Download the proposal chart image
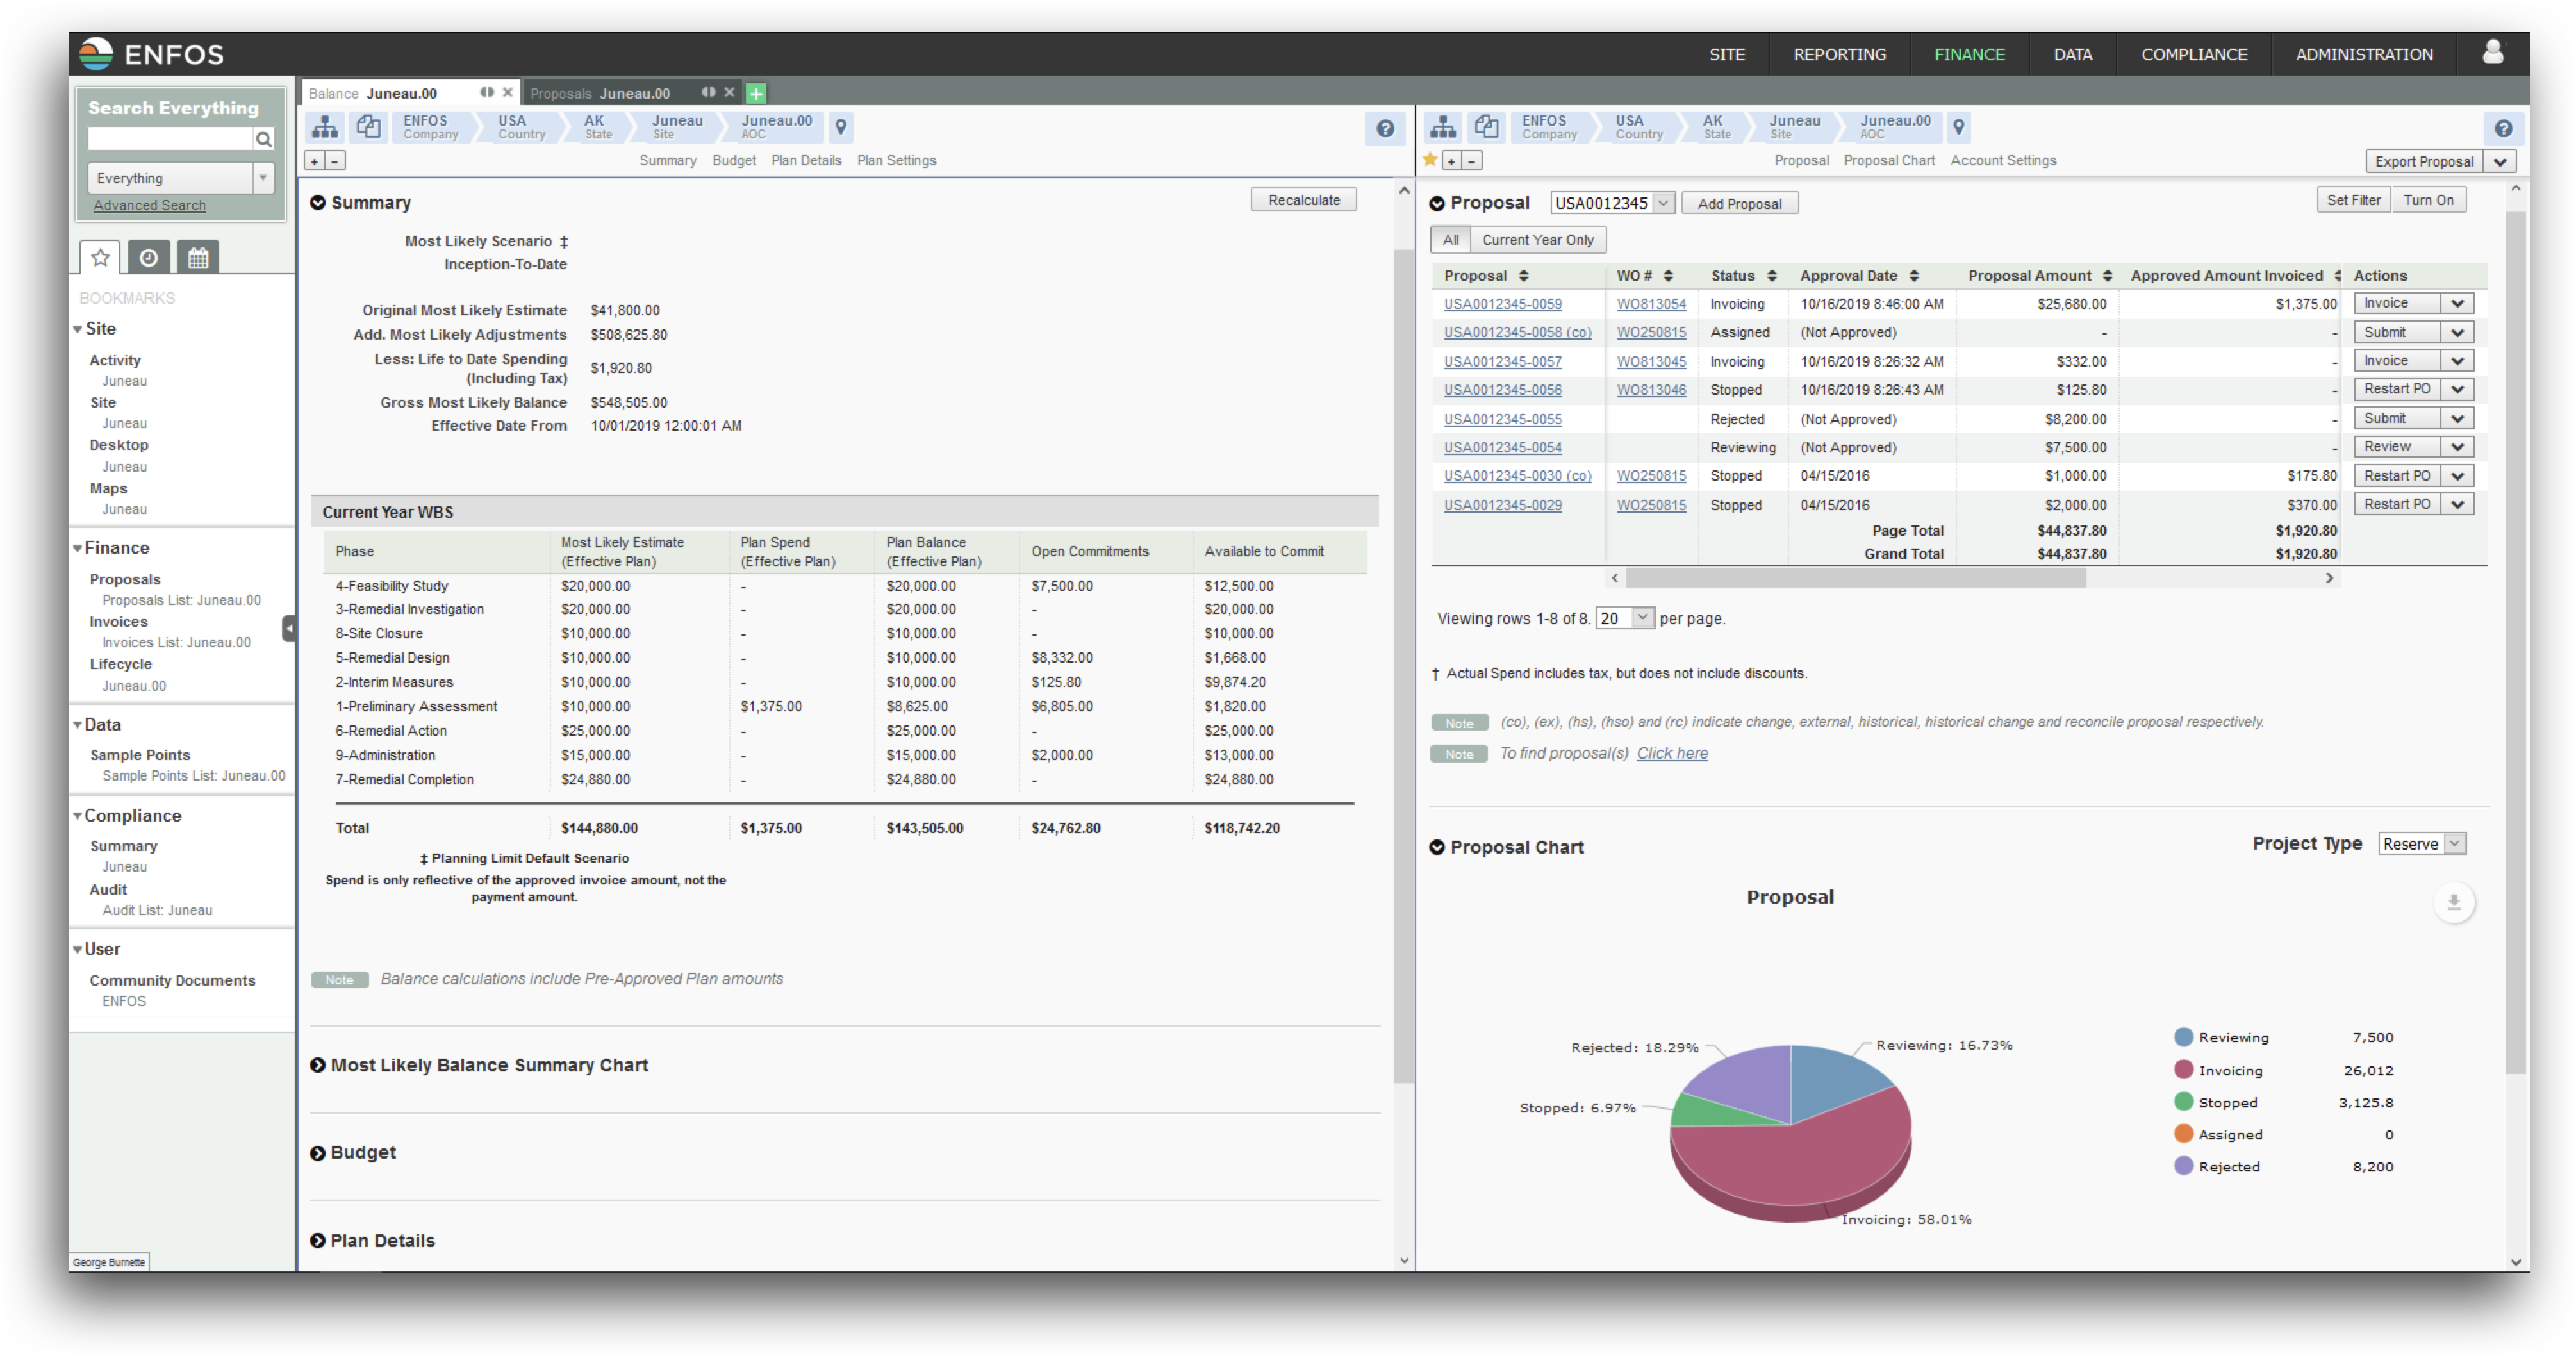 [2453, 902]
